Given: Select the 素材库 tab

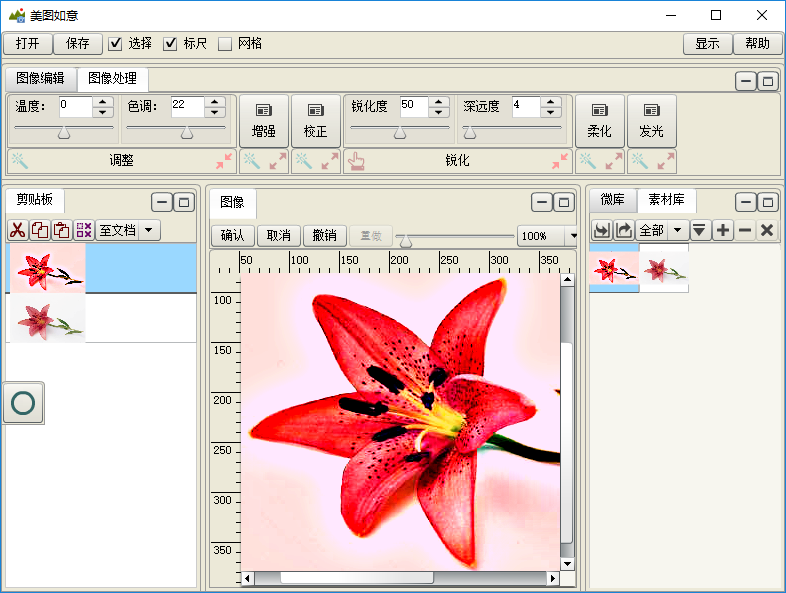Looking at the screenshot, I should (666, 200).
